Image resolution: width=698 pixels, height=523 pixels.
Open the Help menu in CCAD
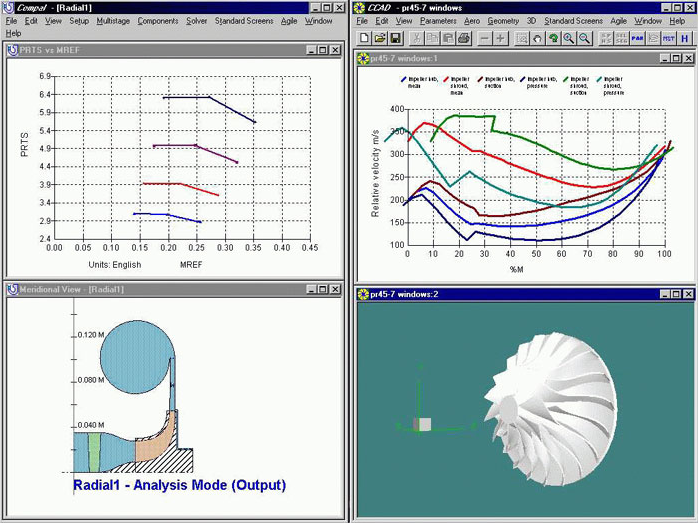(677, 21)
